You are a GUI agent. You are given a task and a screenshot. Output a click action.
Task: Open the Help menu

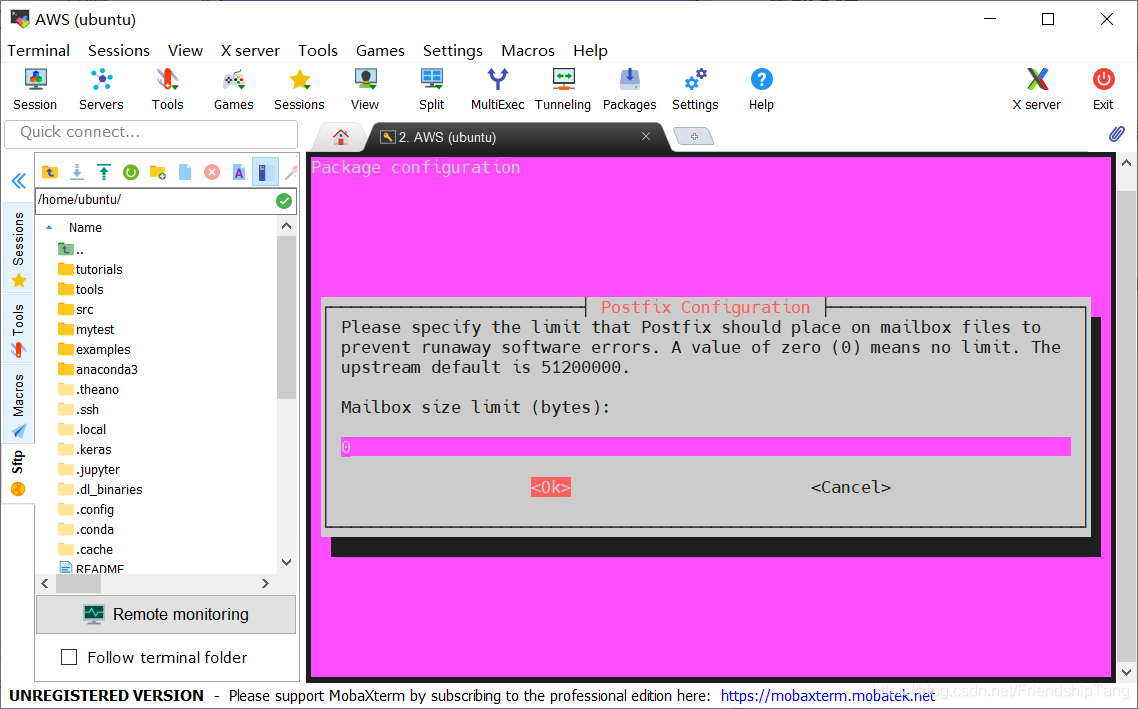[x=590, y=50]
